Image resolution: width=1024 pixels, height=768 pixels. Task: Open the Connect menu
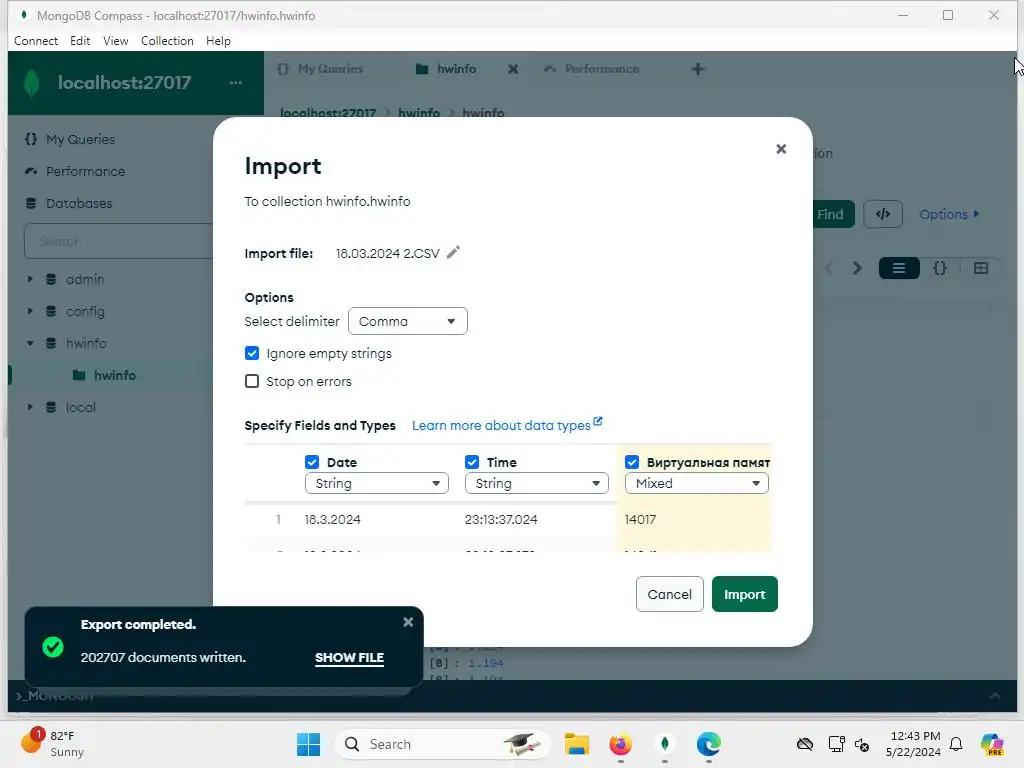[x=36, y=40]
